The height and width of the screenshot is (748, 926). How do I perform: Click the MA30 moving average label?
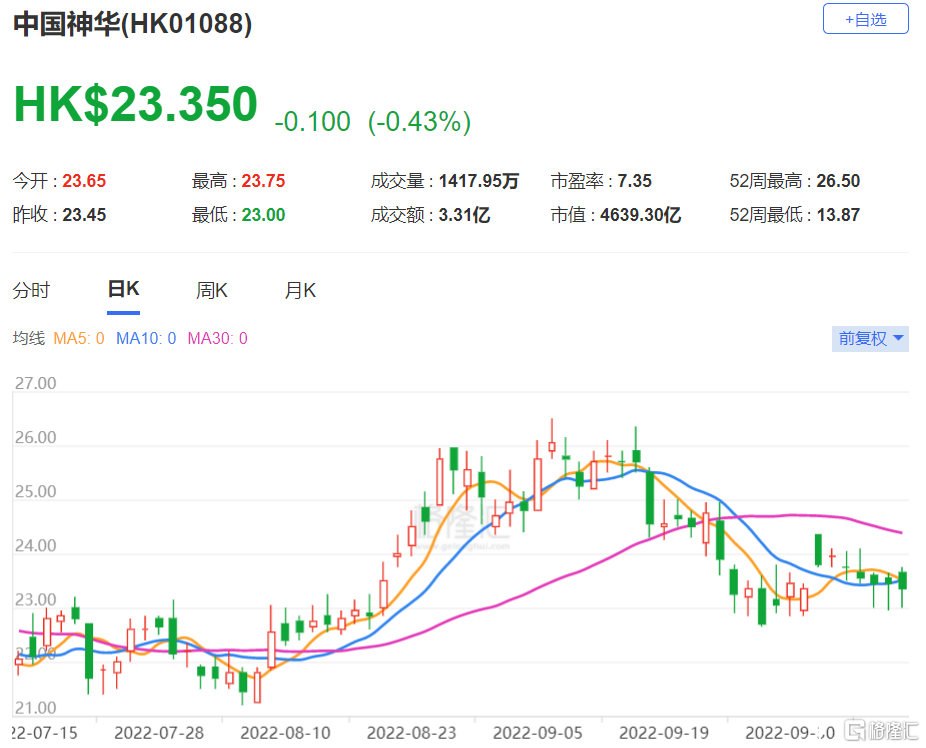217,338
